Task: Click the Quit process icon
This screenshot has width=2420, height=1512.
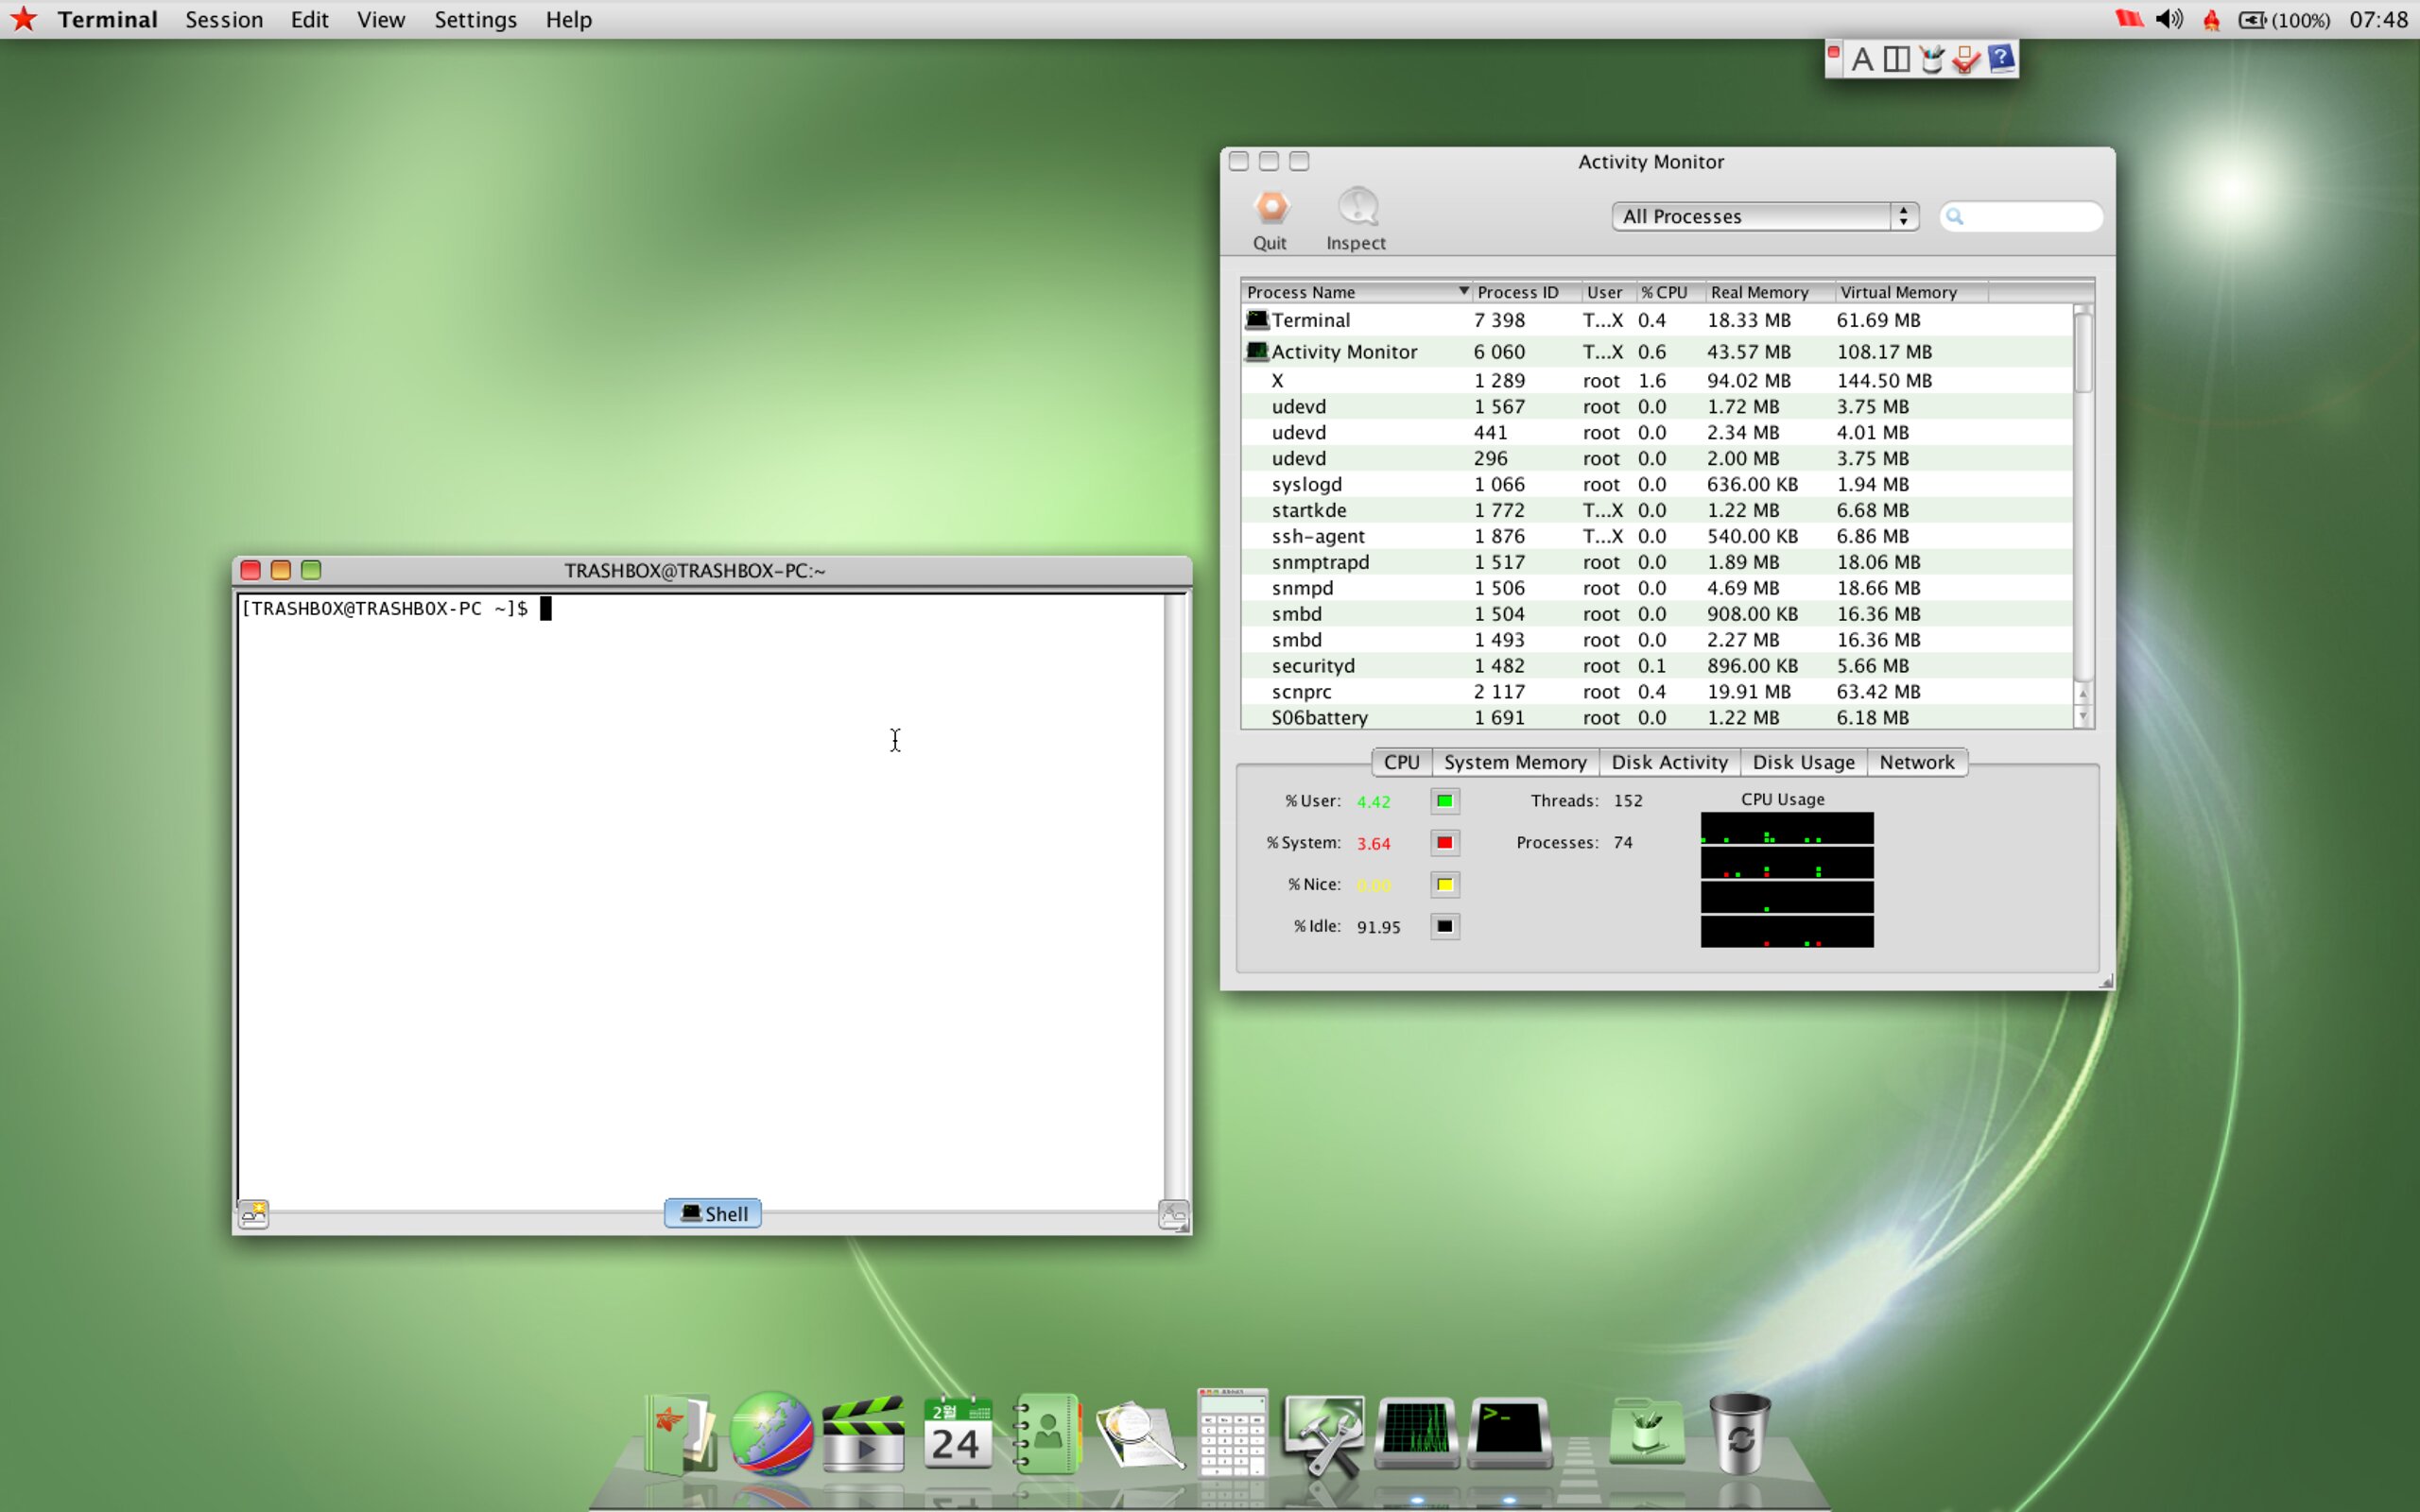Action: [x=1270, y=208]
